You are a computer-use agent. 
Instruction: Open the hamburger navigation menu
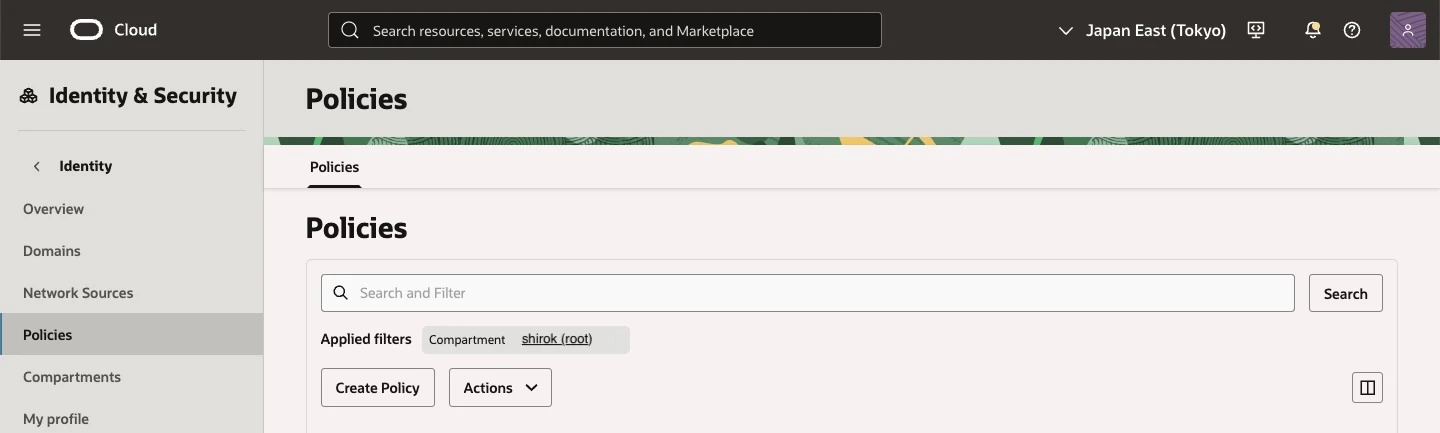tap(32, 30)
